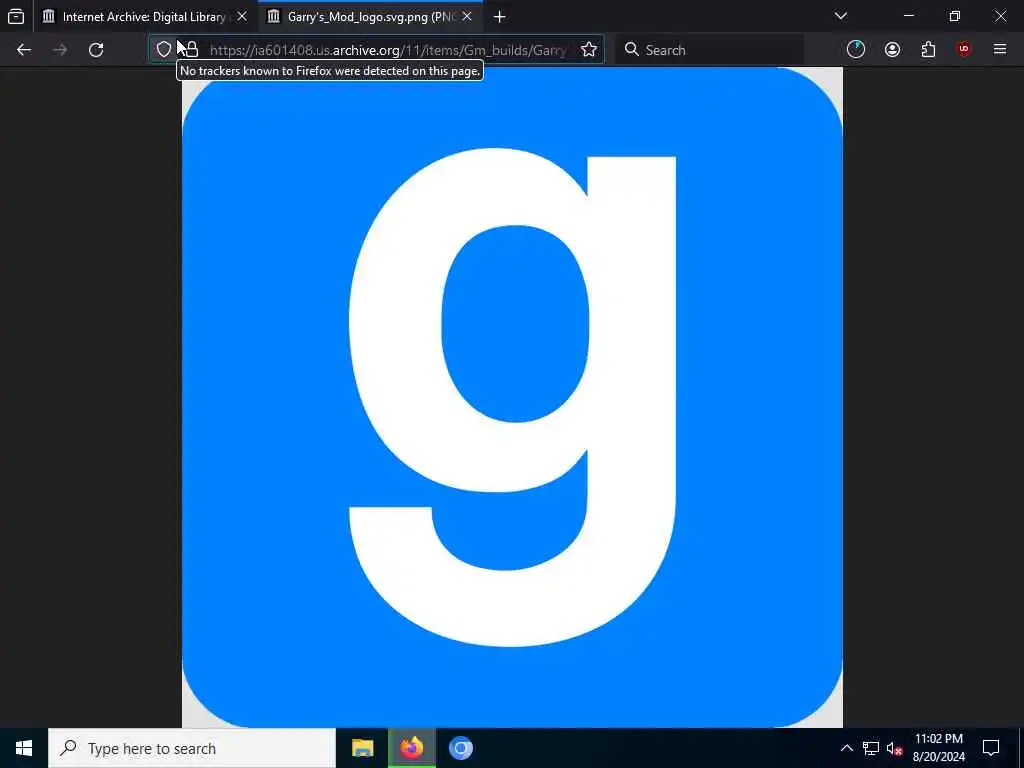Viewport: 1024px width, 768px height.
Task: Show site security via the padlock icon
Action: 191,50
